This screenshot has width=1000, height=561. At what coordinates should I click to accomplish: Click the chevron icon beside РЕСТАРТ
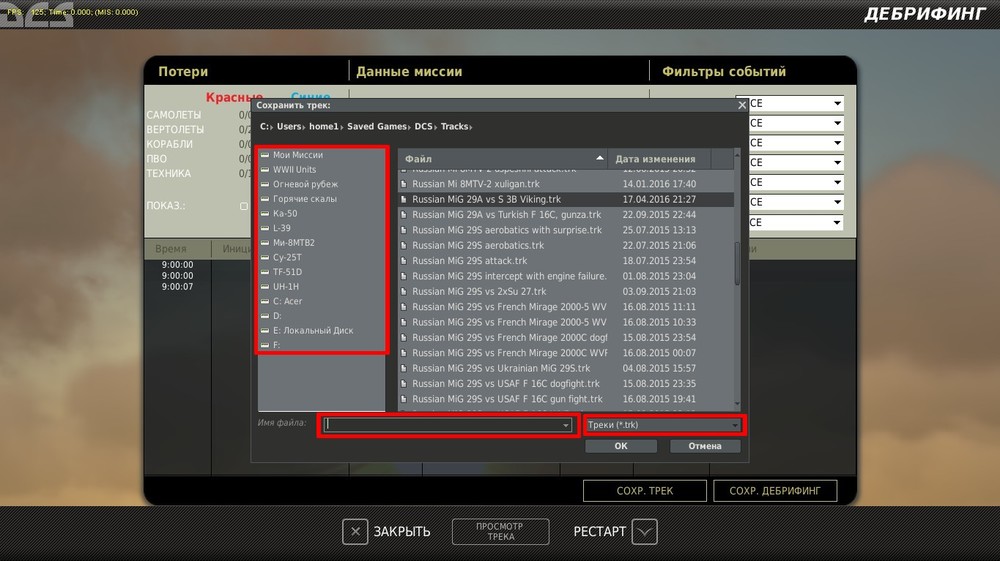[x=644, y=532]
